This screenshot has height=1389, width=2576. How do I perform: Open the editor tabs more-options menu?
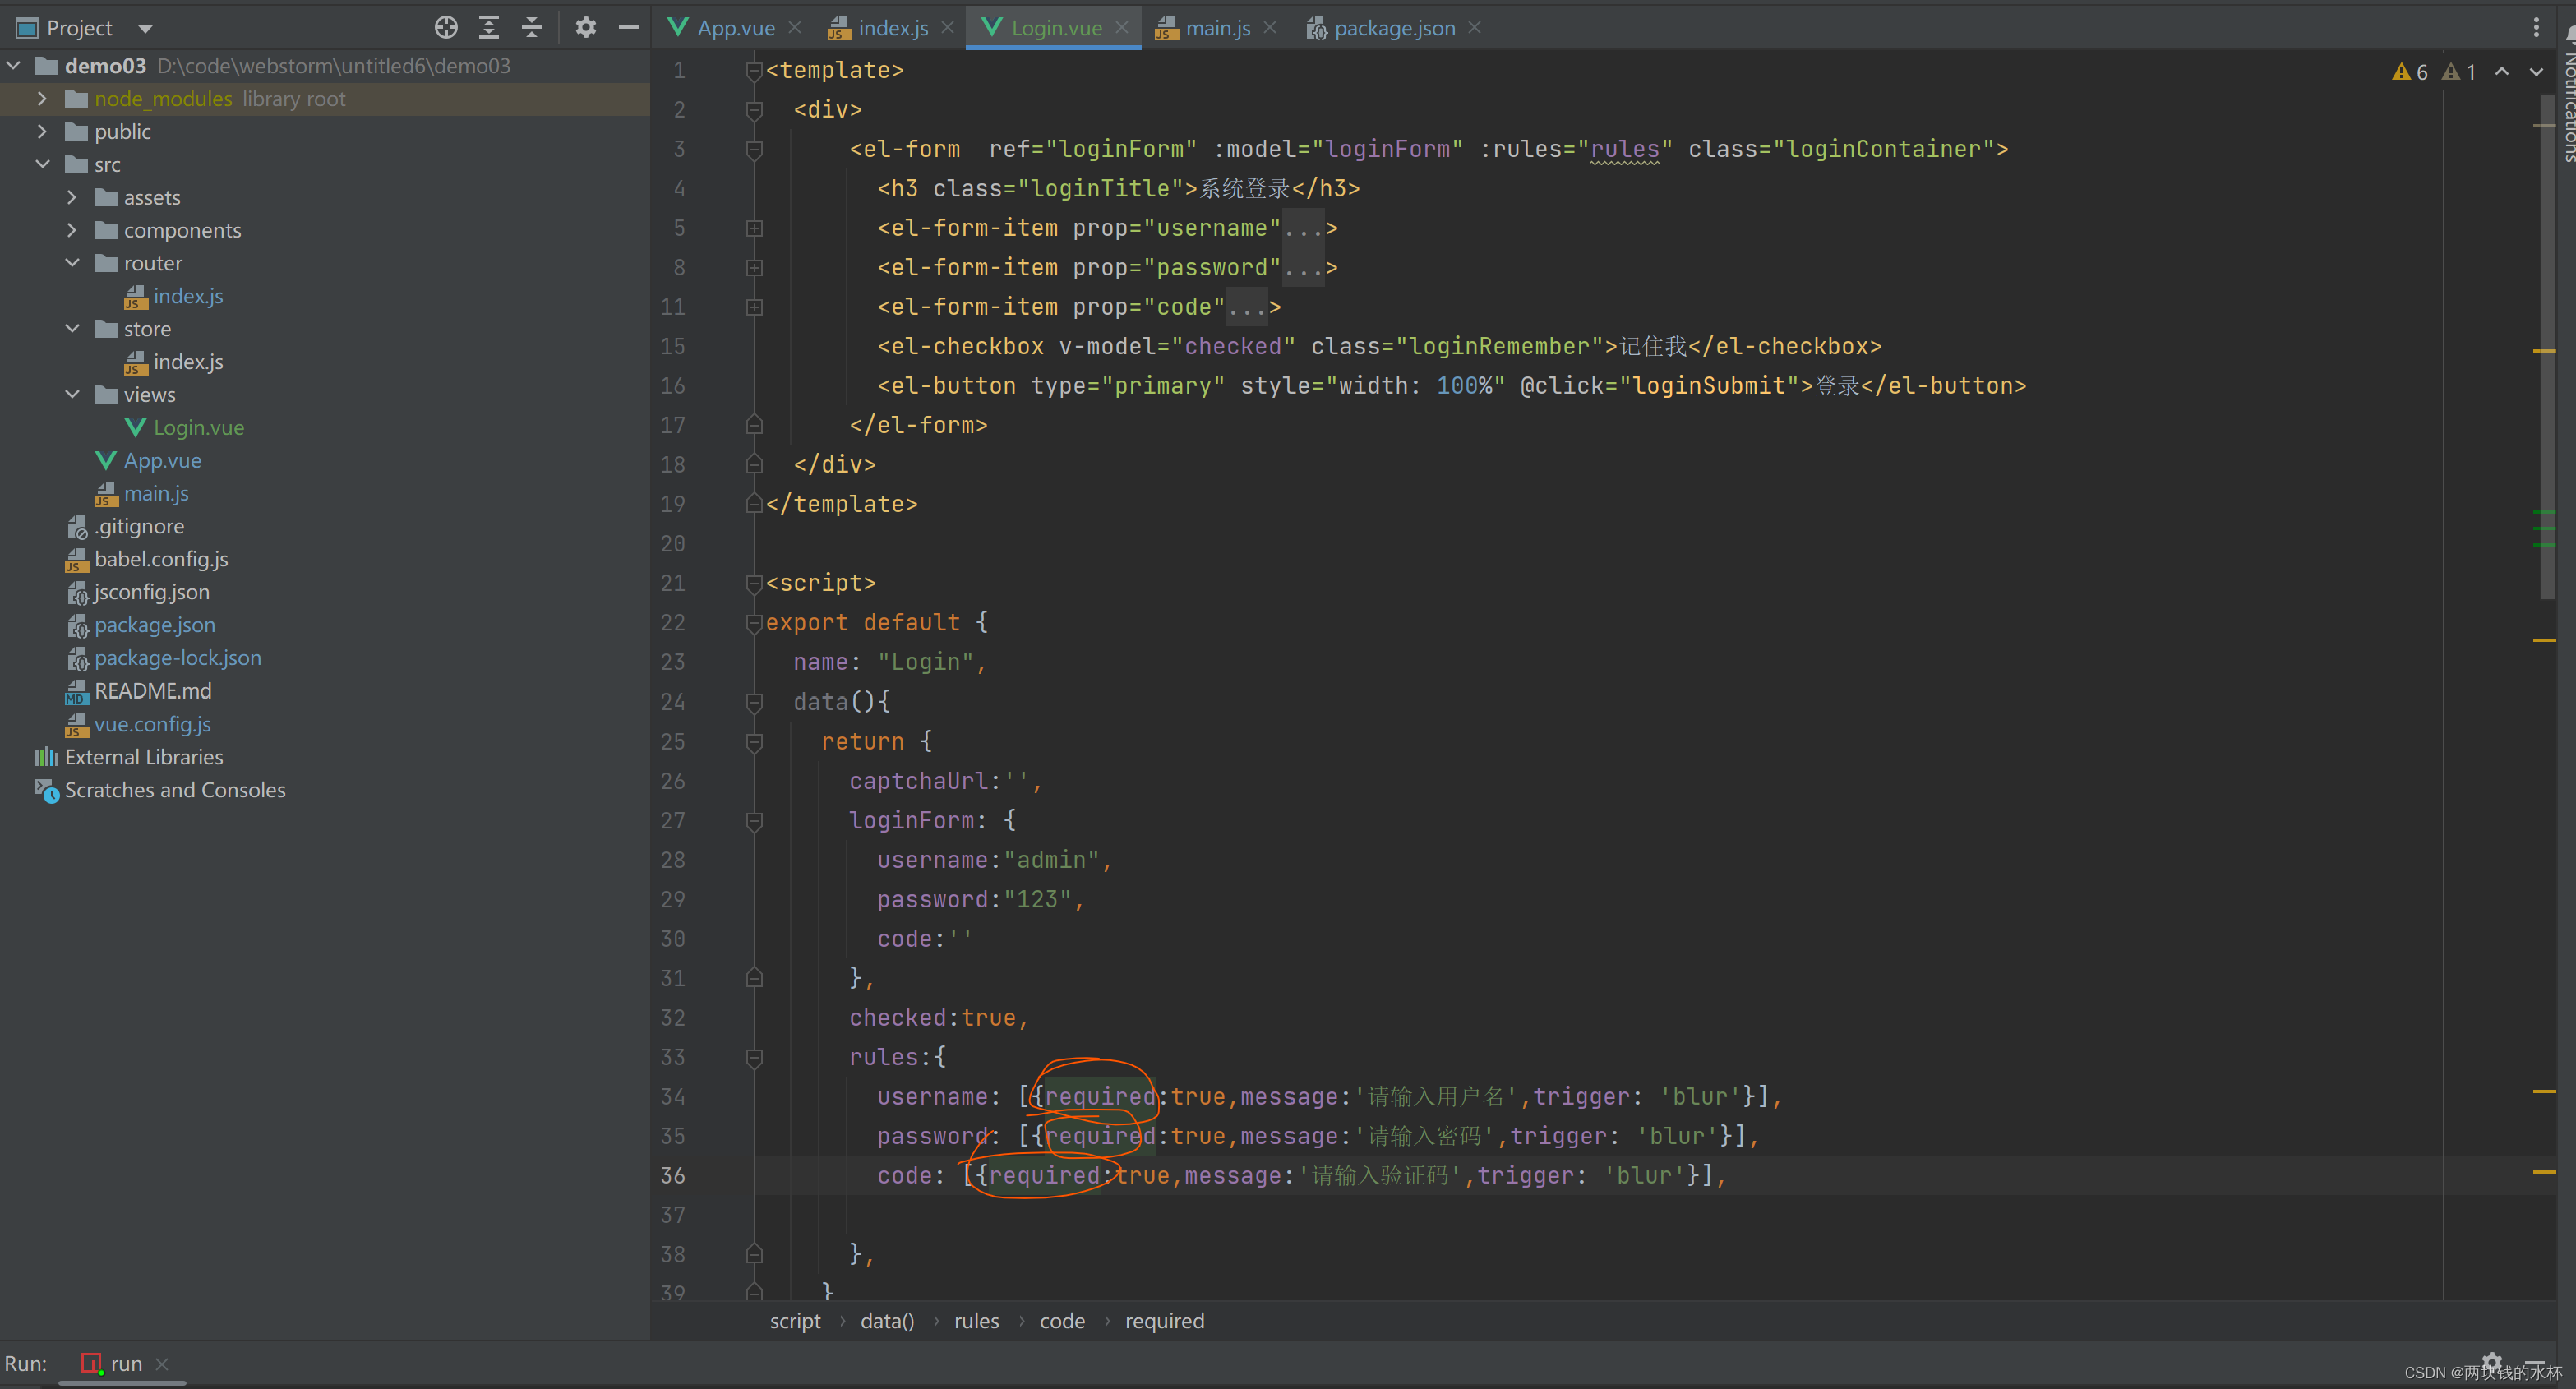pyautogui.click(x=2535, y=28)
